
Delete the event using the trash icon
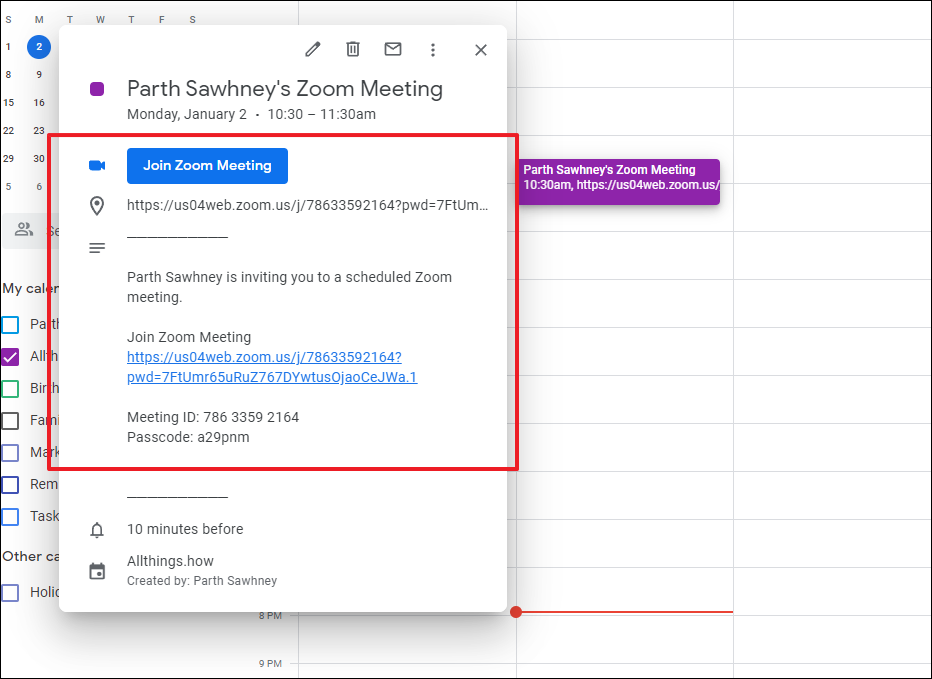(x=353, y=49)
